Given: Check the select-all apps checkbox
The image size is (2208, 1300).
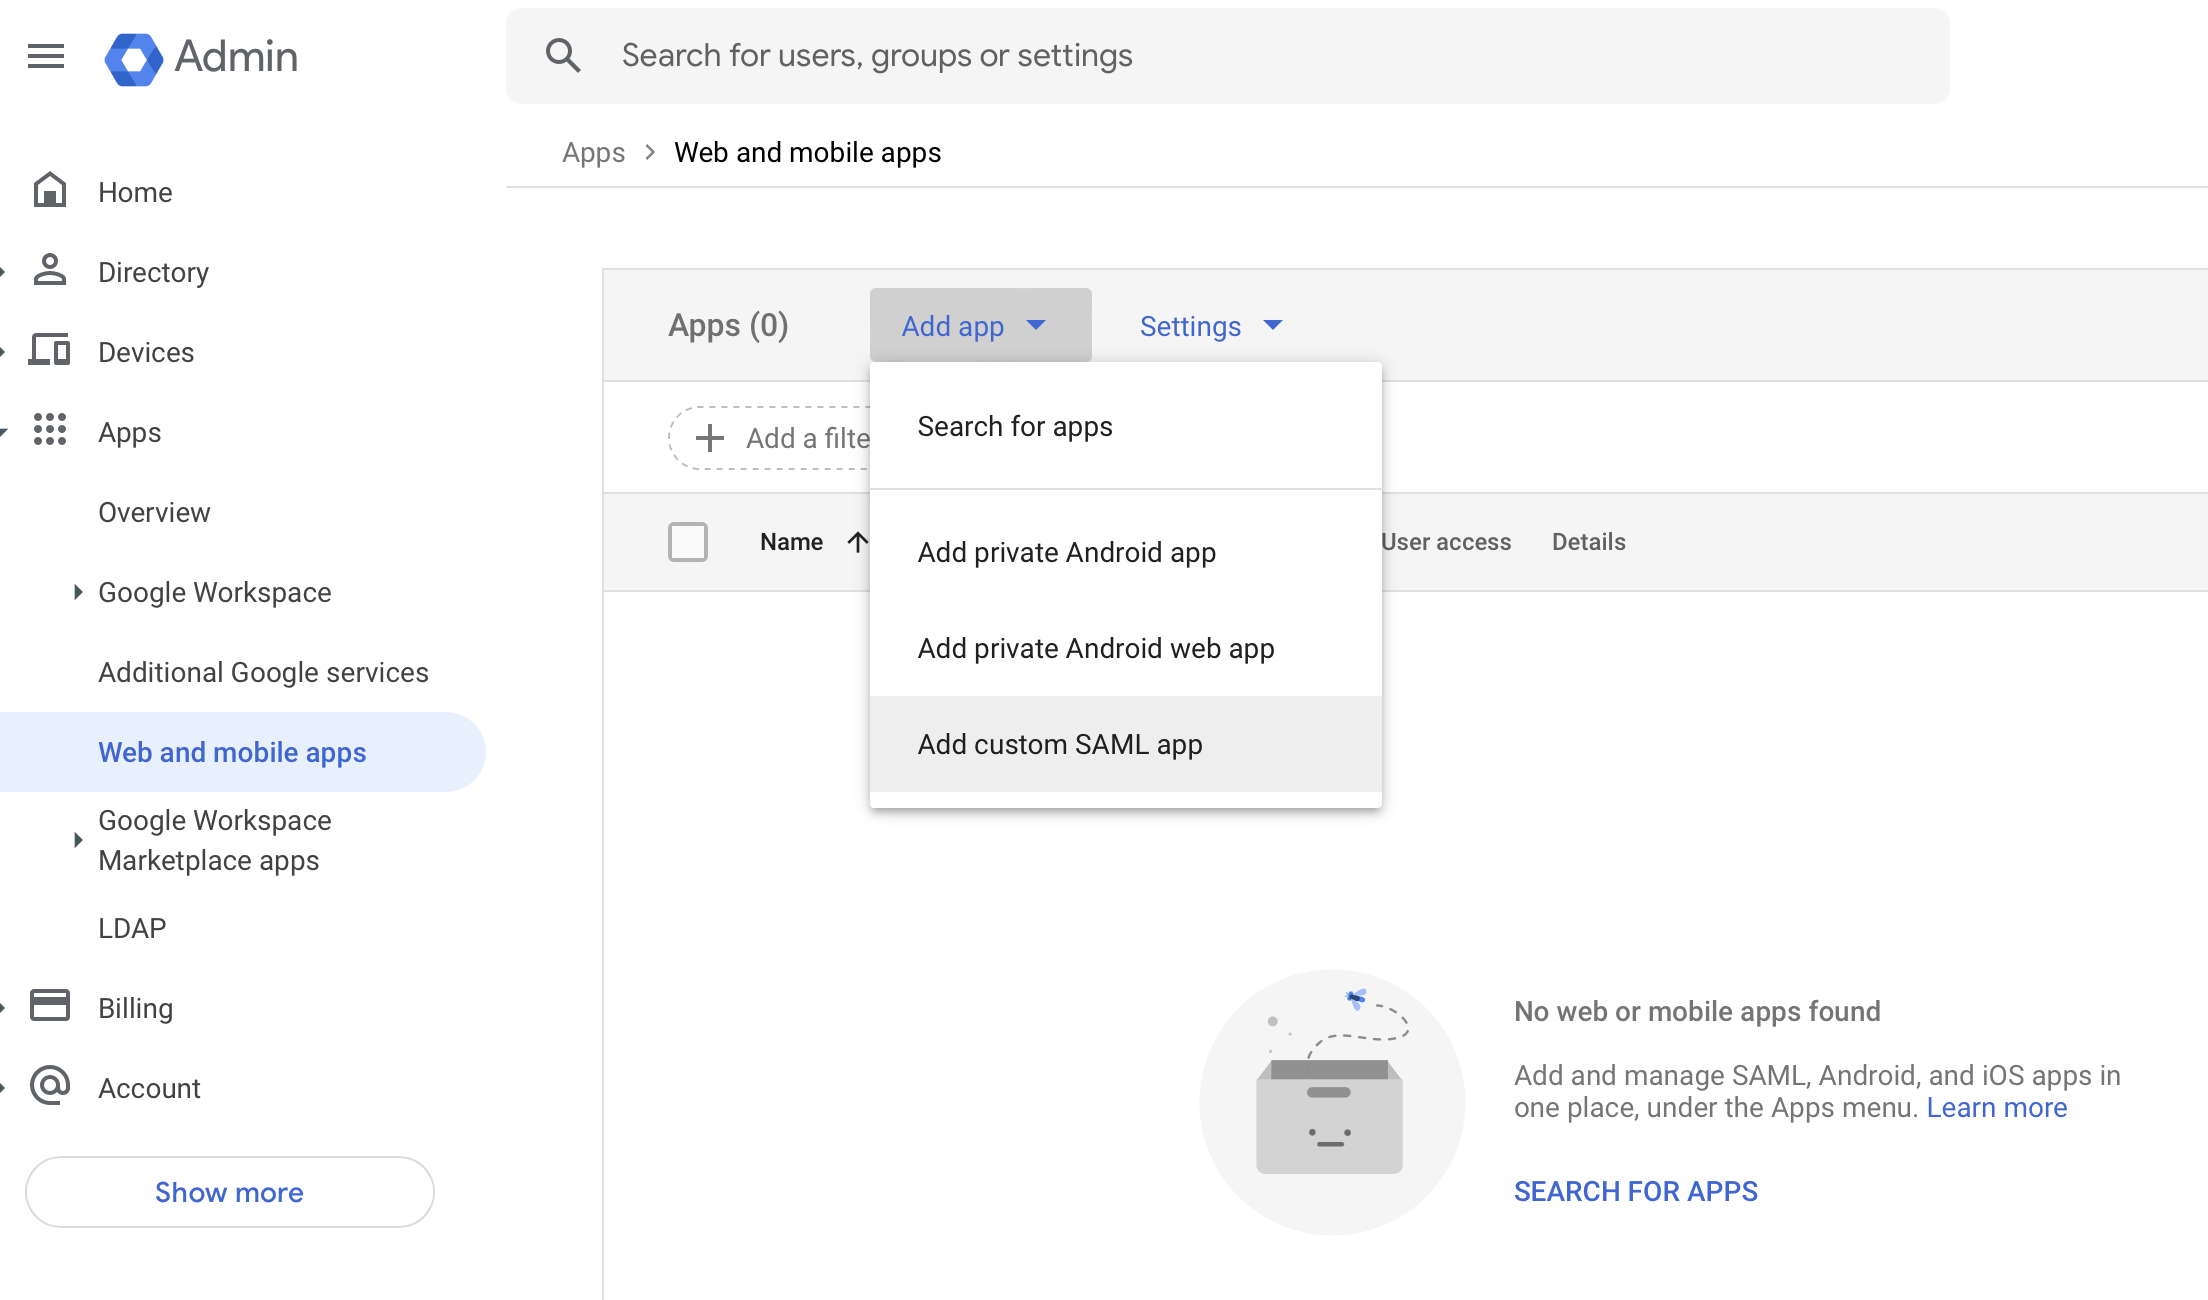Looking at the screenshot, I should [x=688, y=541].
